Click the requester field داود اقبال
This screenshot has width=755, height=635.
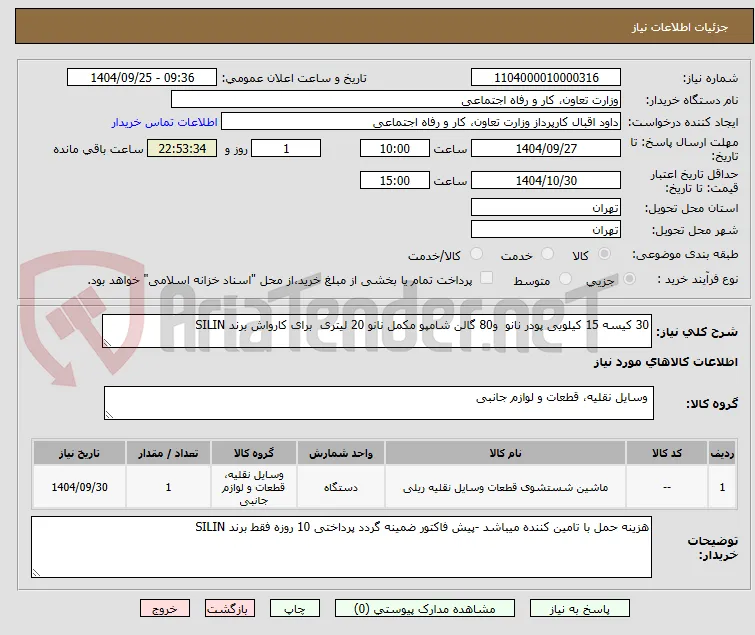click(421, 122)
